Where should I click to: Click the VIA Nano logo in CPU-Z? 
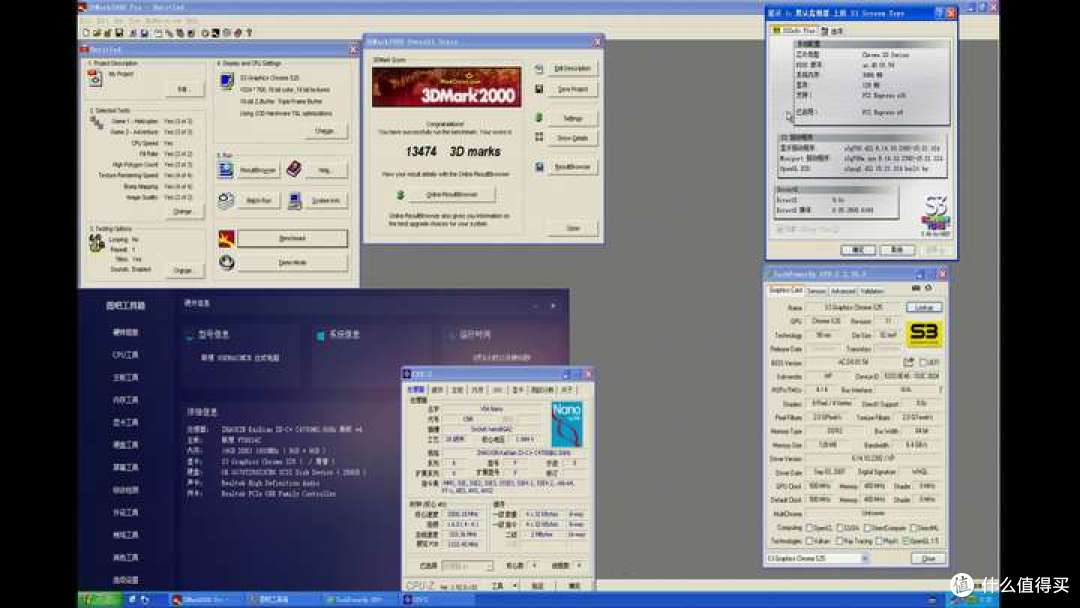tap(567, 425)
